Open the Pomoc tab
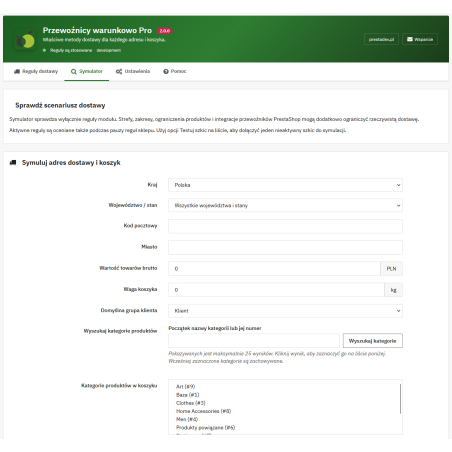452x452 pixels. coord(175,71)
